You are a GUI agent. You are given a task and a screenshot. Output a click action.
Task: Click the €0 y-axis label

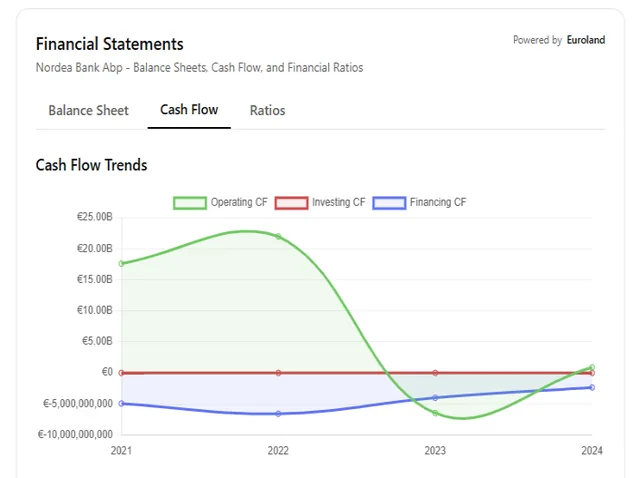(x=107, y=372)
